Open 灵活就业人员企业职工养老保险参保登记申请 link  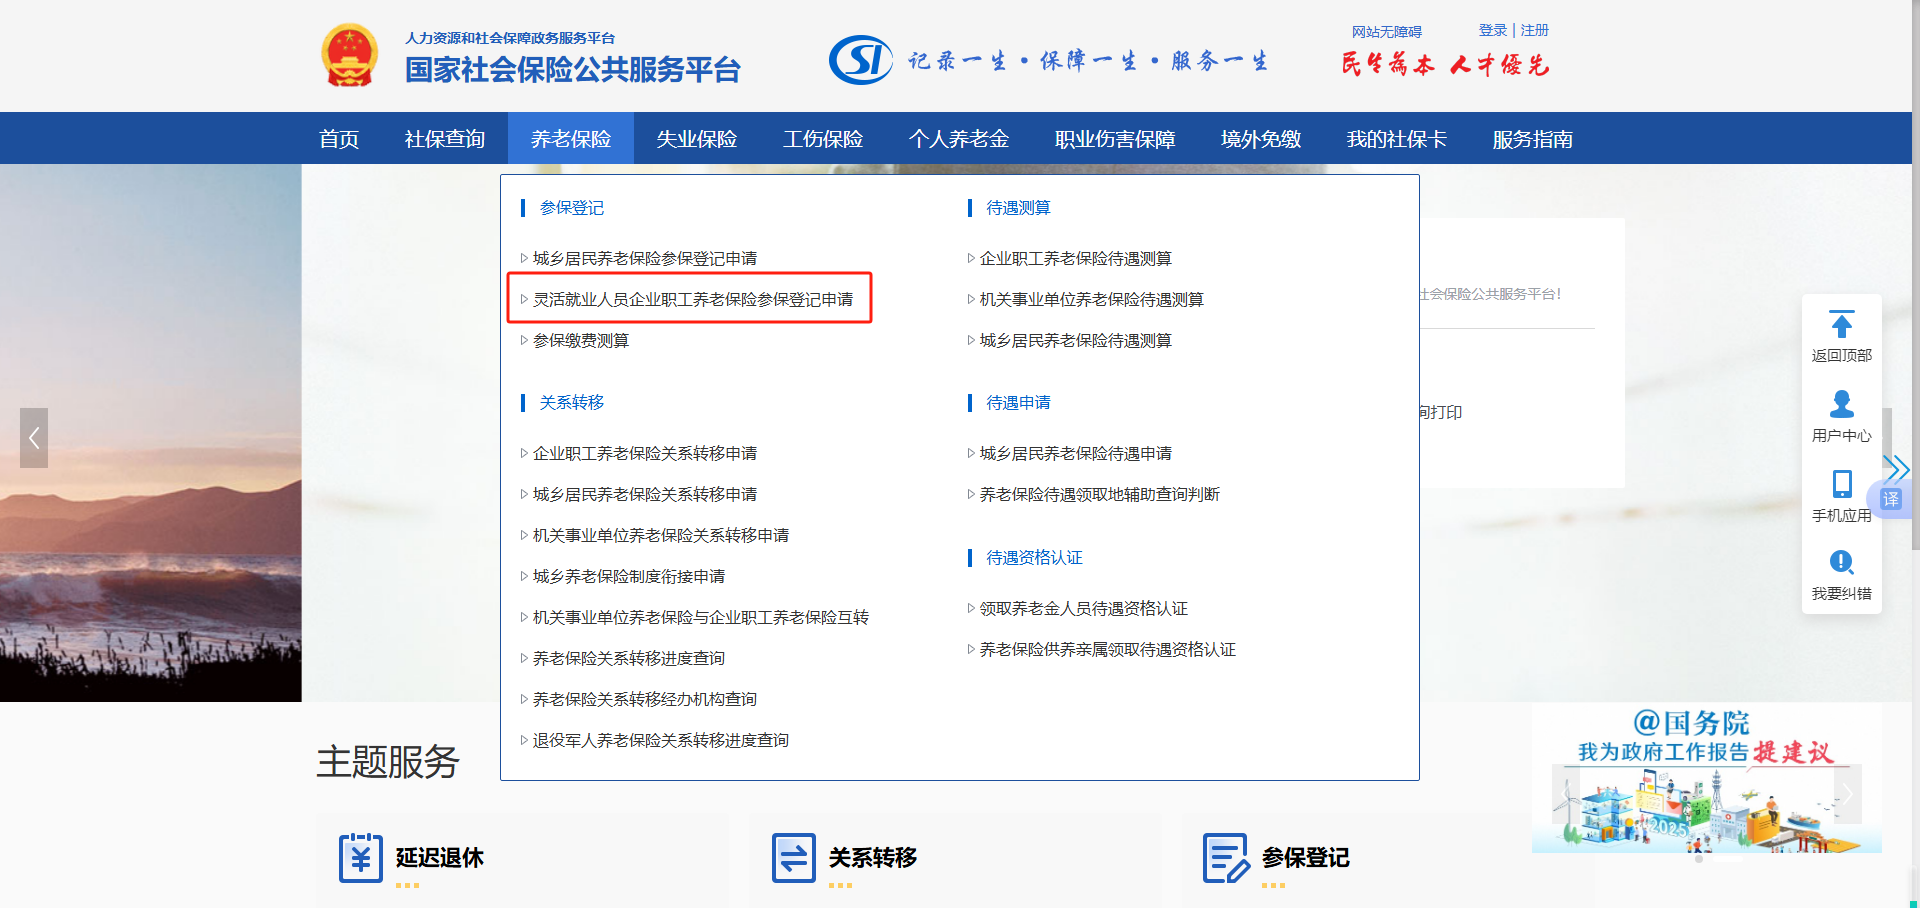[x=692, y=299]
